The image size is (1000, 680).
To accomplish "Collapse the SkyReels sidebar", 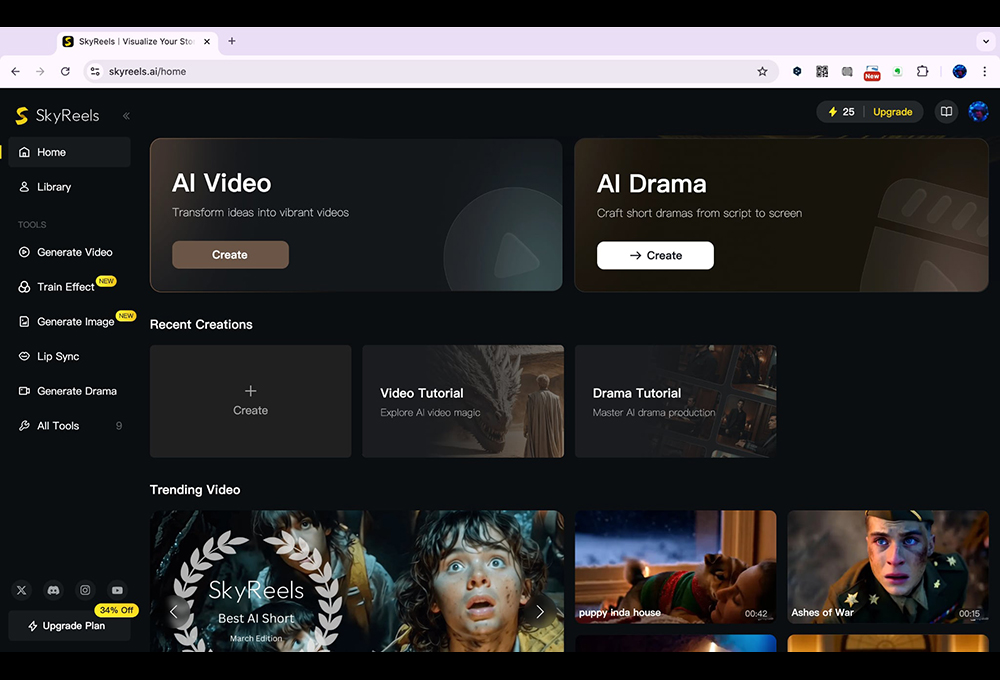I will click(x=126, y=116).
